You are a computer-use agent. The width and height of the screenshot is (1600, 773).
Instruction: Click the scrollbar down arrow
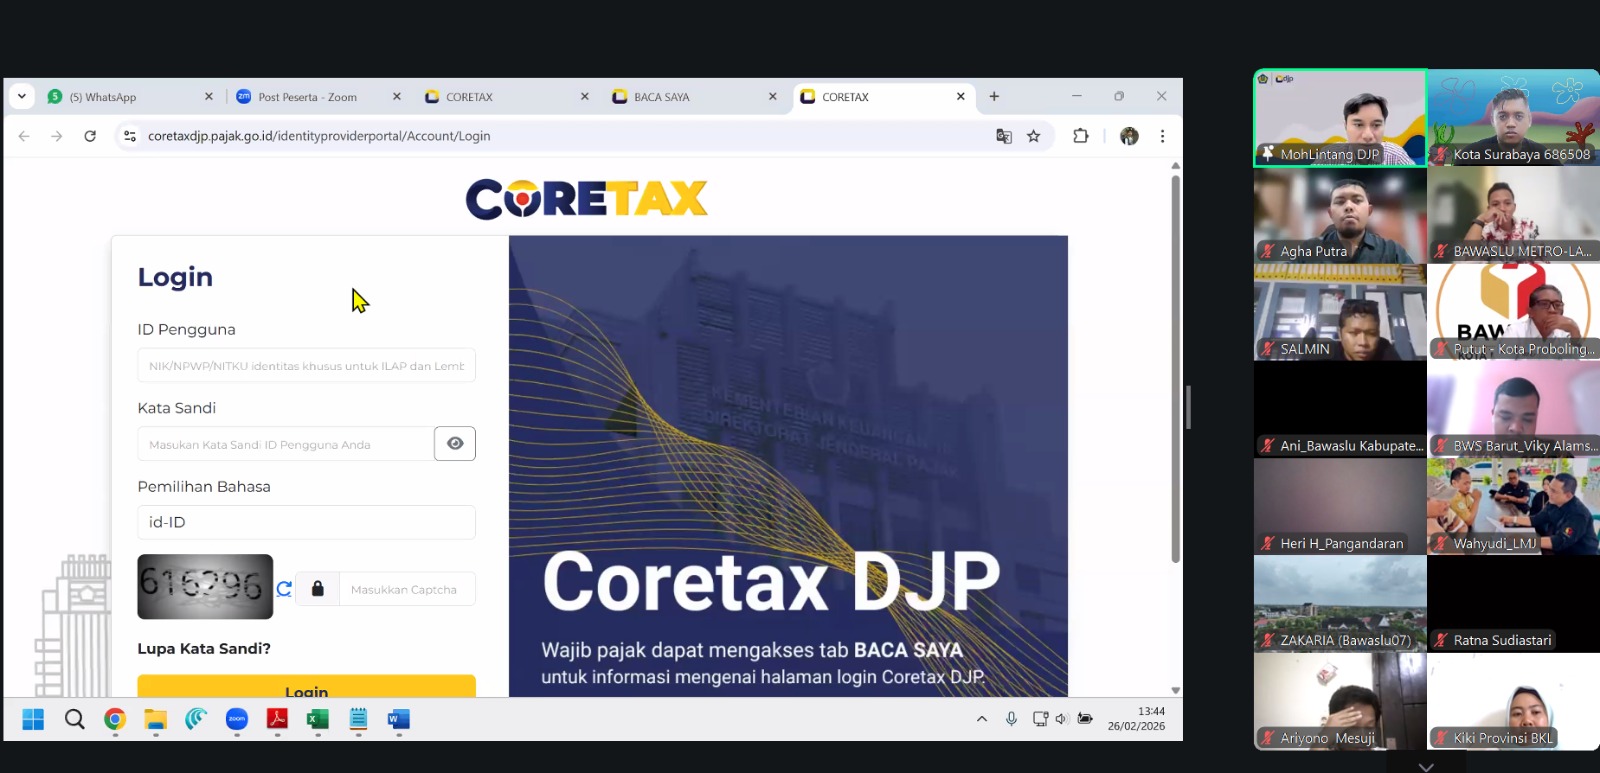(x=1175, y=690)
